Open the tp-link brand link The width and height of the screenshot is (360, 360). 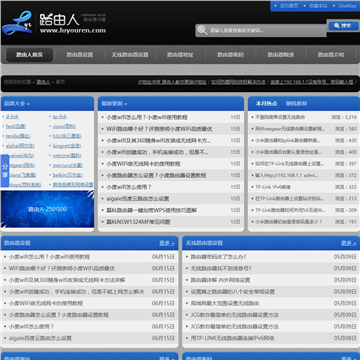pyautogui.click(x=60, y=117)
